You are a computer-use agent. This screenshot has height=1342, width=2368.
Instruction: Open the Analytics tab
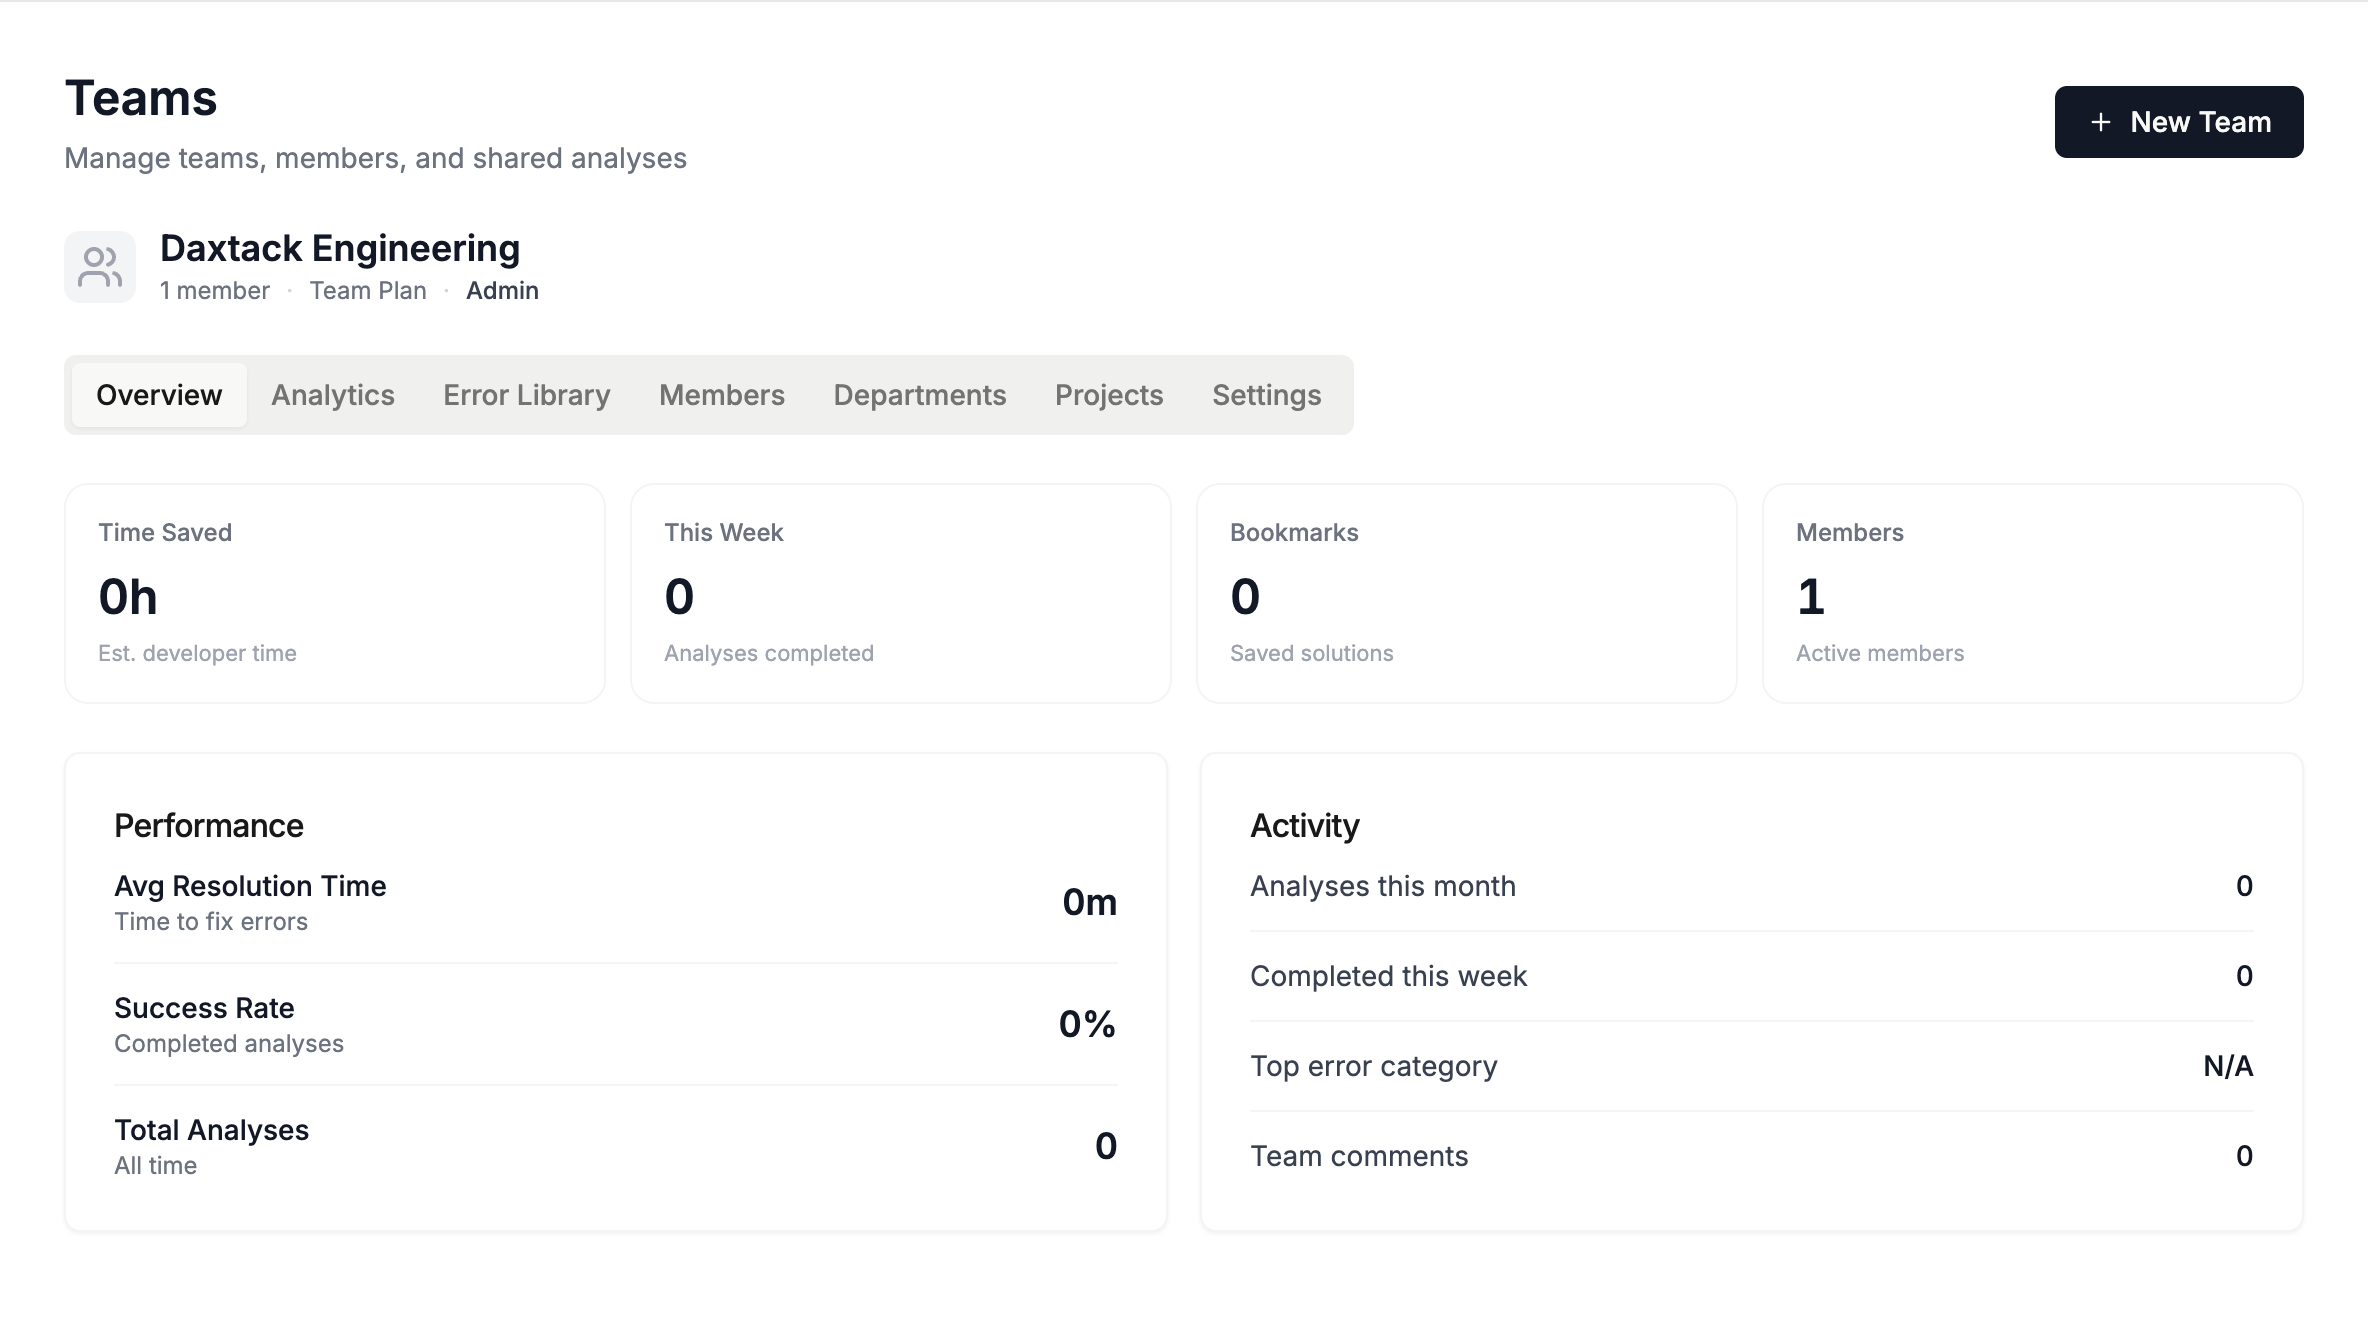pyautogui.click(x=333, y=395)
